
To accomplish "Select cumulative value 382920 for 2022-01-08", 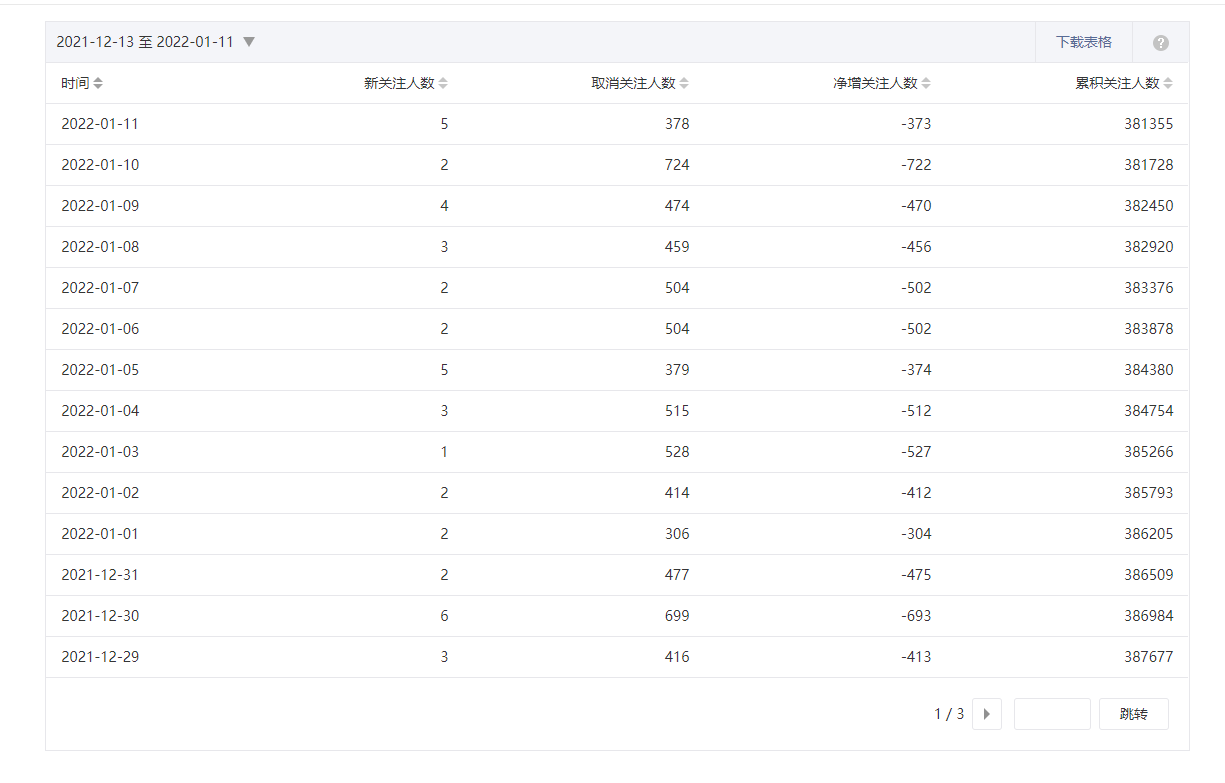I will (1148, 247).
